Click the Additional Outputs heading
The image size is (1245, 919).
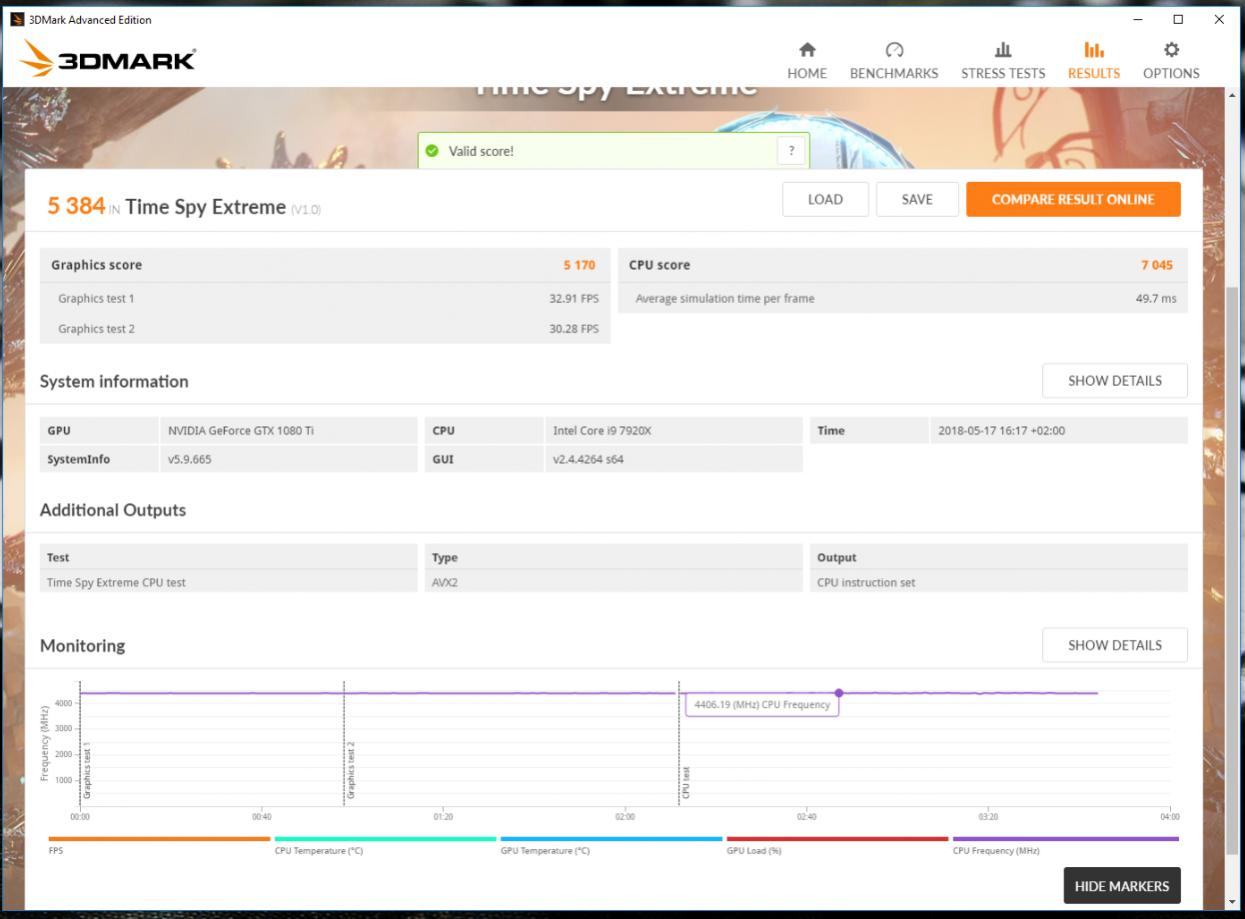pos(113,510)
